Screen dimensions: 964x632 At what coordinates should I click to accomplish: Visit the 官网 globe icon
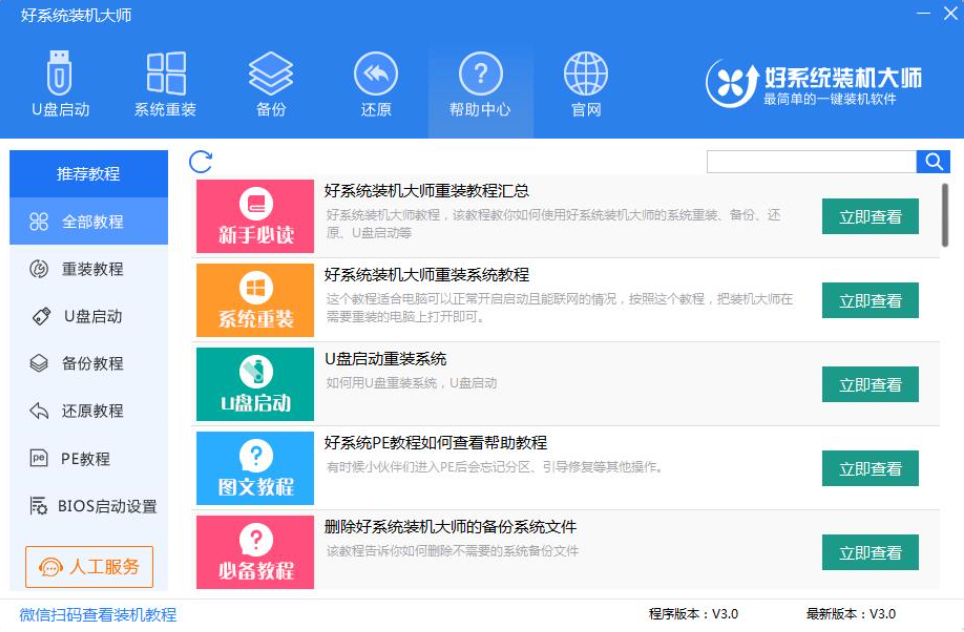click(584, 85)
